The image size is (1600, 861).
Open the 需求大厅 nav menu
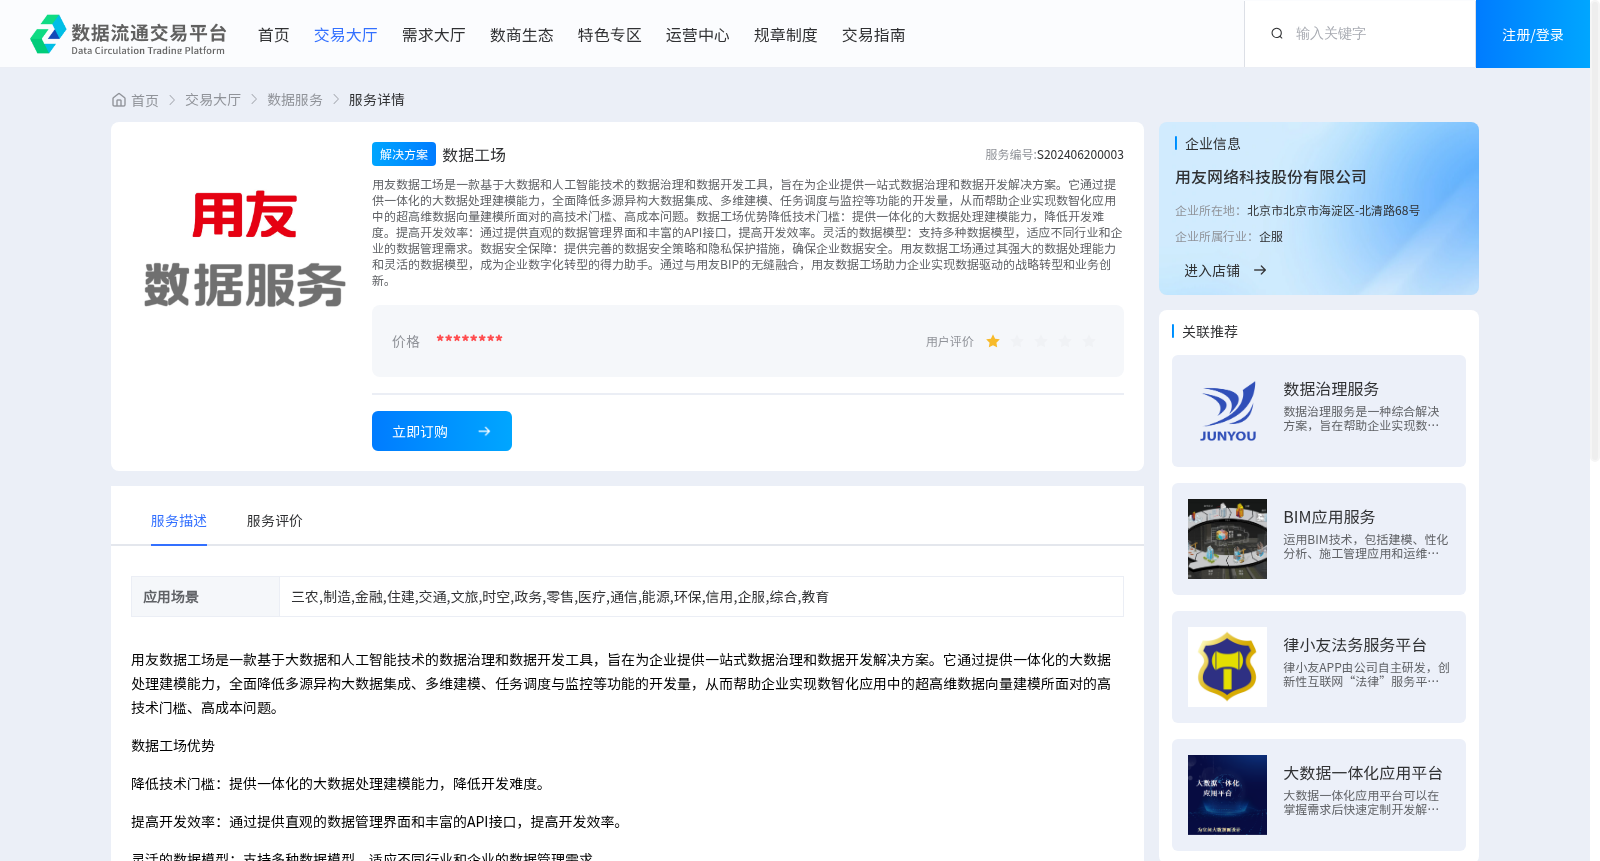coord(434,35)
